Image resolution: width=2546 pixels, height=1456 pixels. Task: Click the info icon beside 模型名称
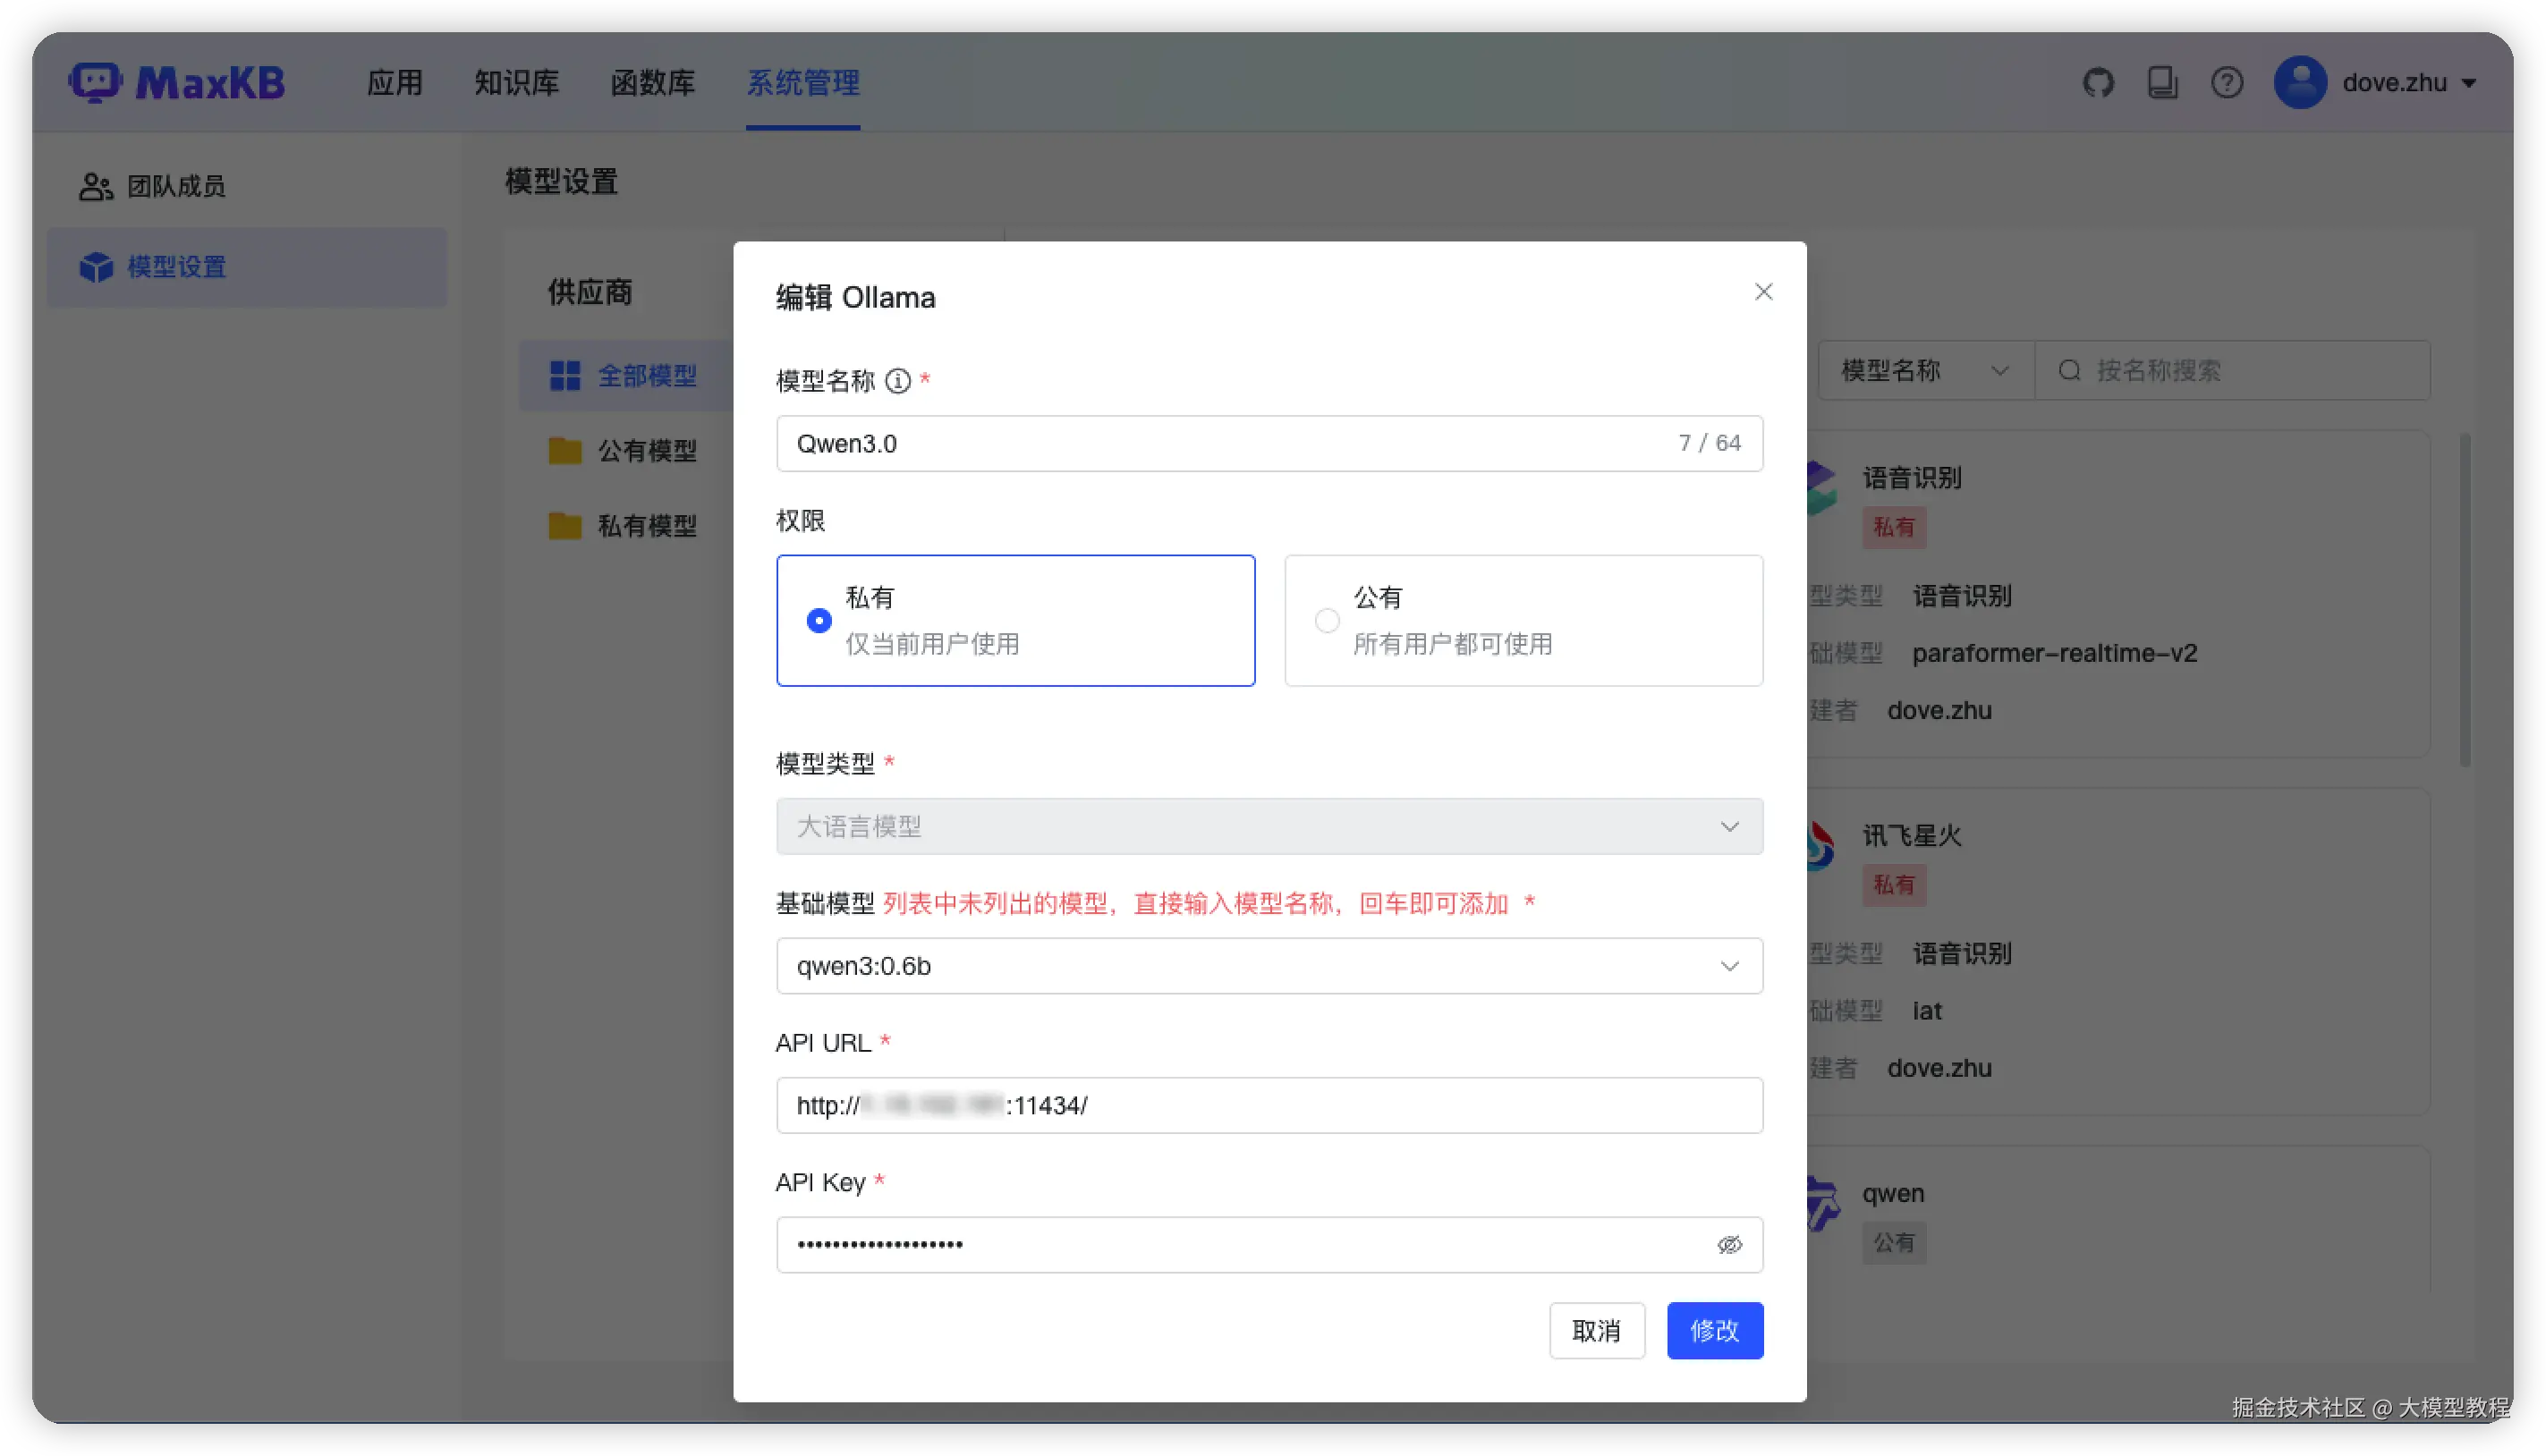click(898, 381)
